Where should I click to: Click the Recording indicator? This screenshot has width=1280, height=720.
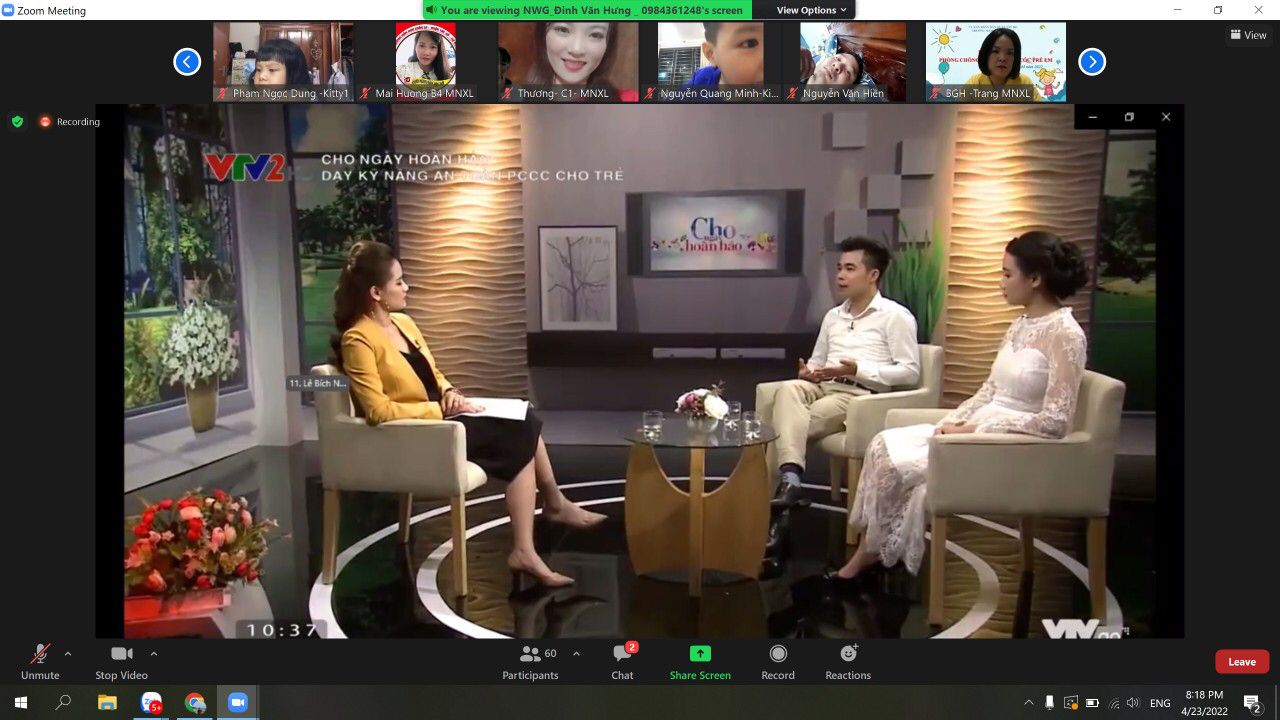click(70, 122)
